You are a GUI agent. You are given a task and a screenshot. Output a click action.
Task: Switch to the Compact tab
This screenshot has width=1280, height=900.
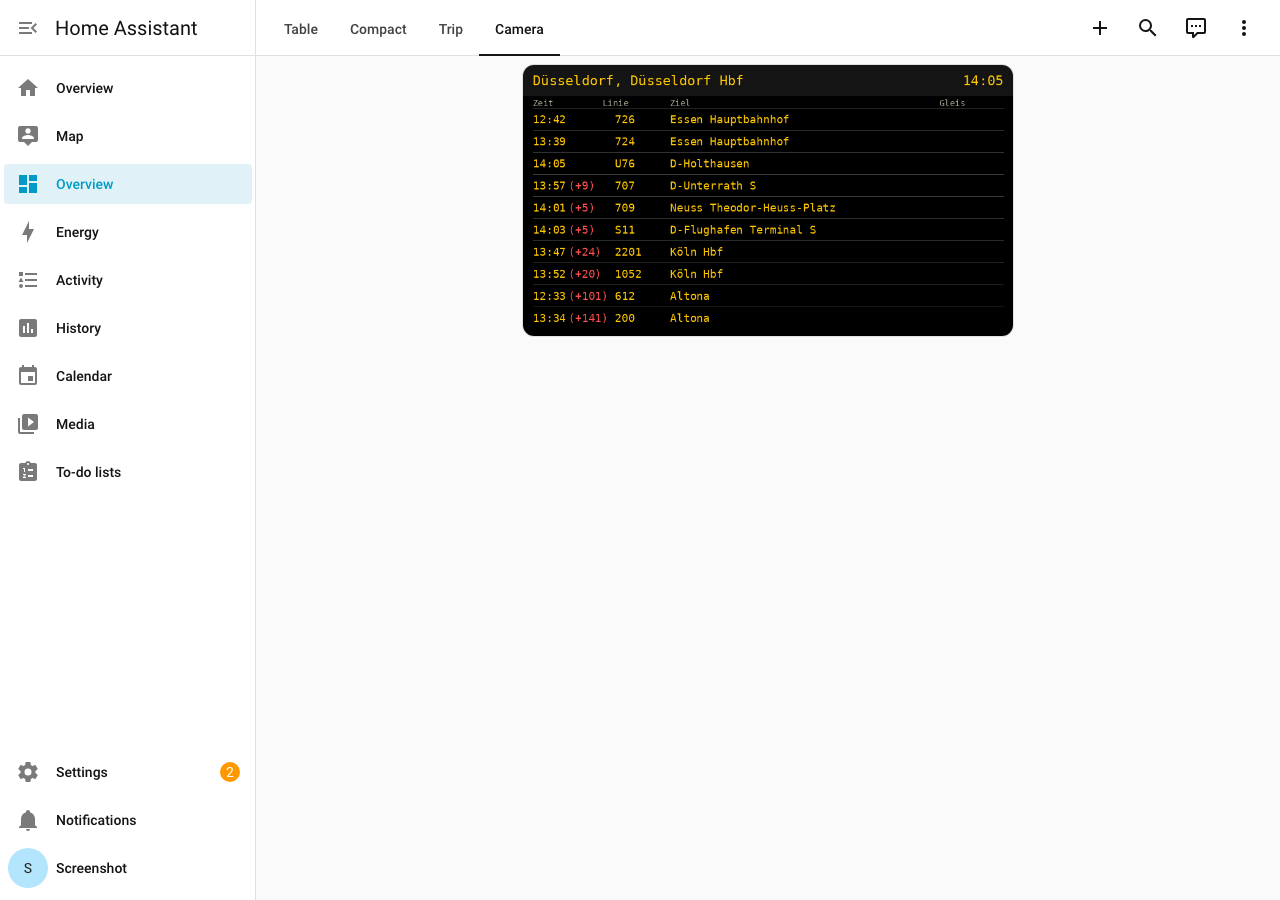click(x=378, y=29)
